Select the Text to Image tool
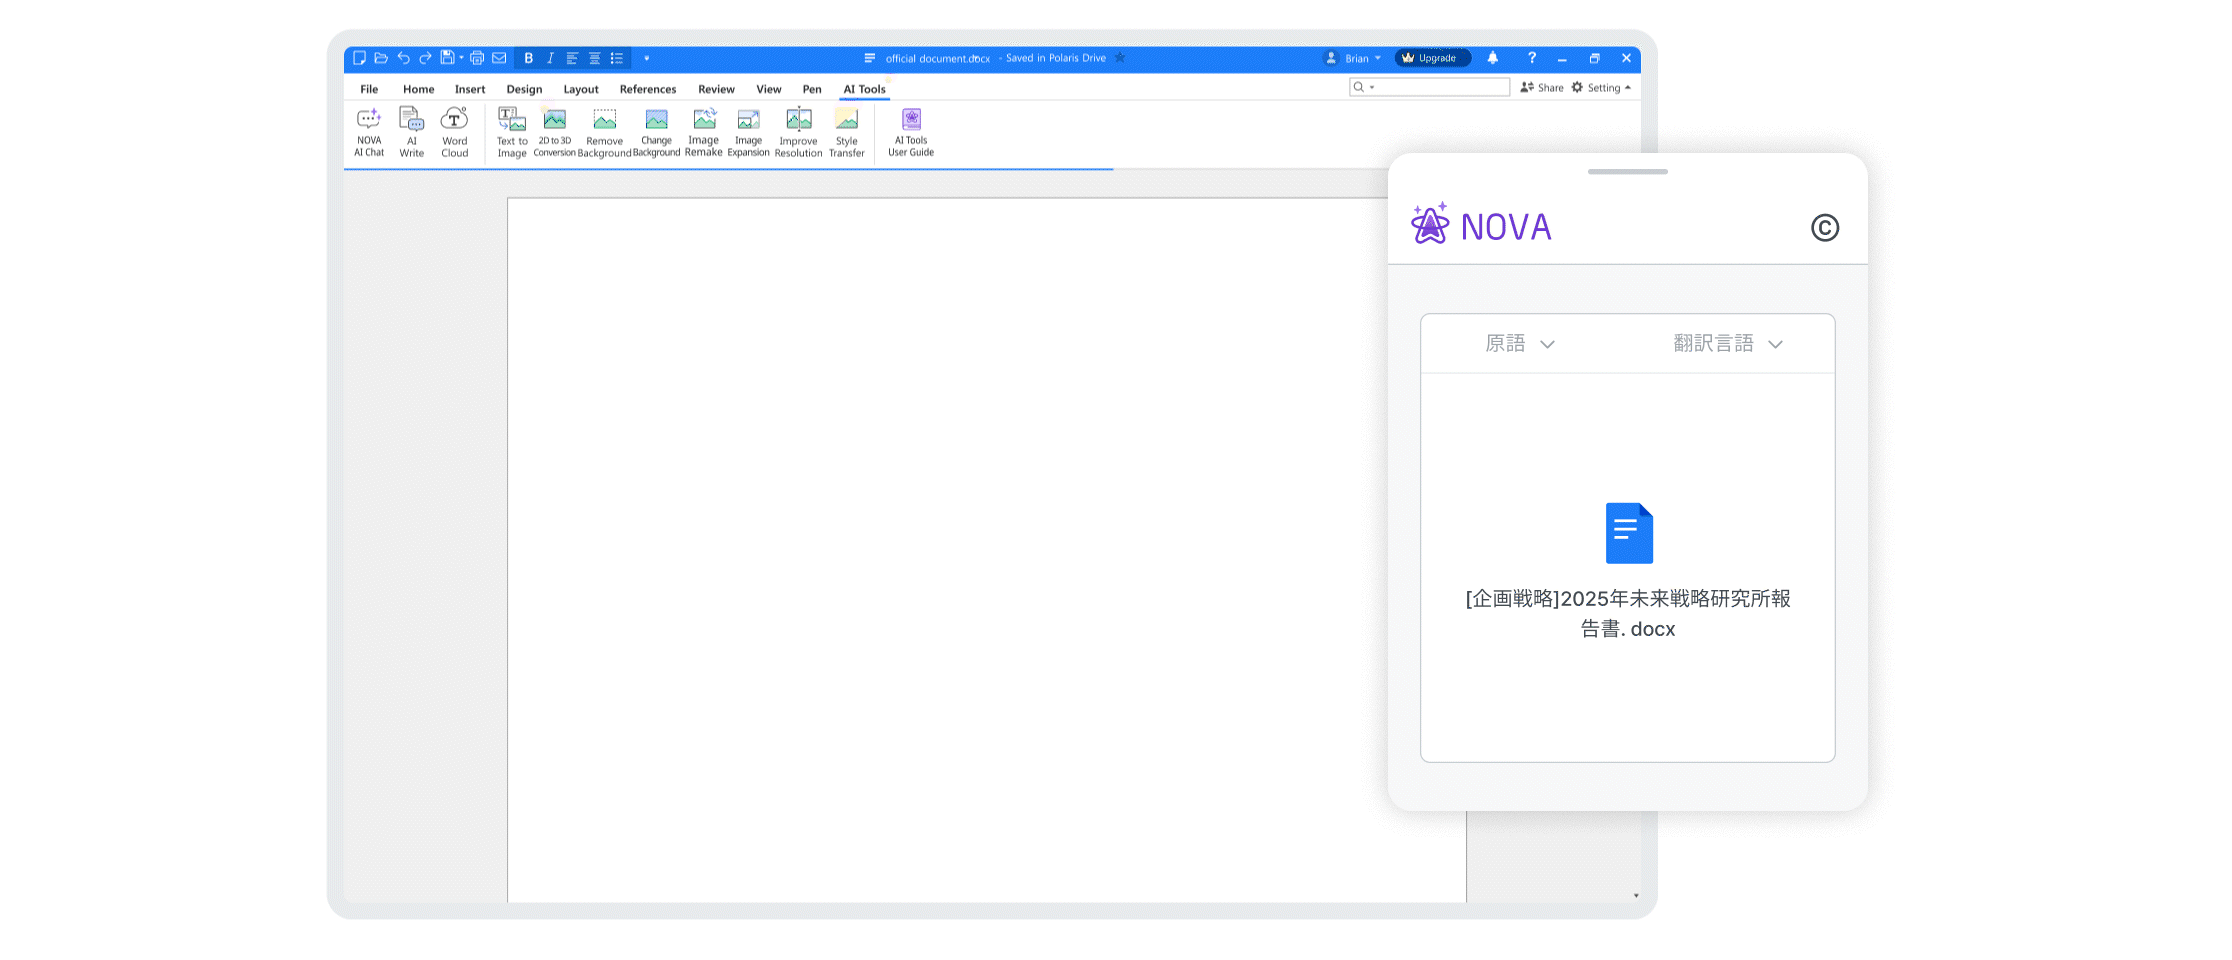Screen dimensions: 2232x960 tap(512, 132)
